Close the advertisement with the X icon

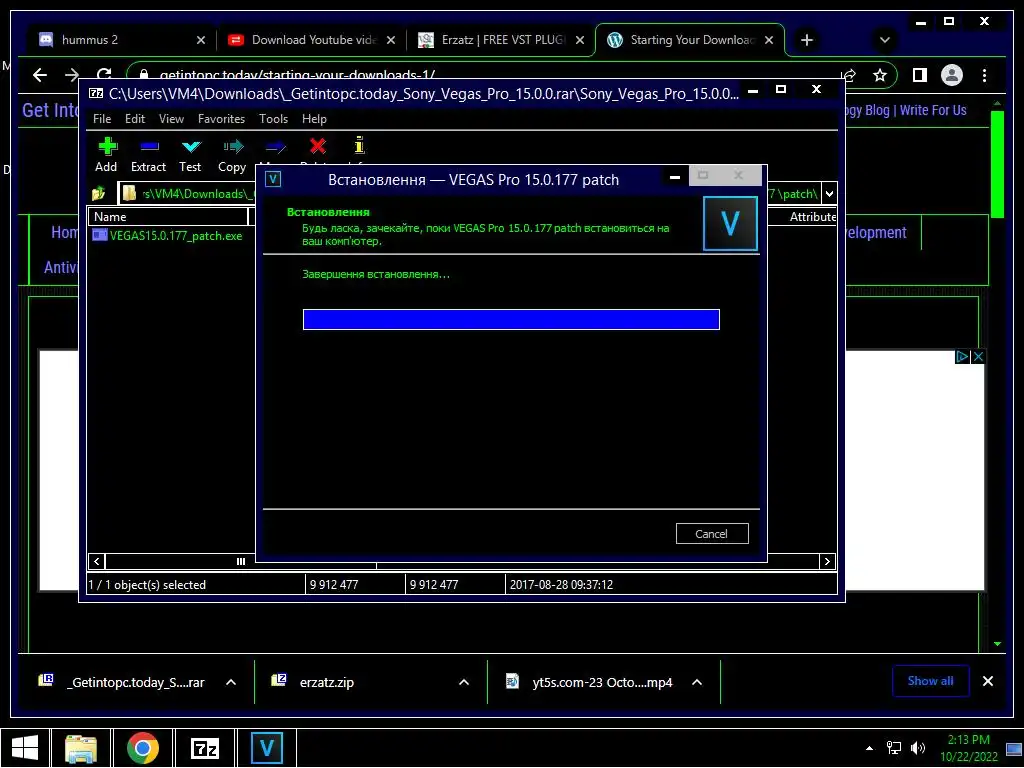click(x=978, y=357)
